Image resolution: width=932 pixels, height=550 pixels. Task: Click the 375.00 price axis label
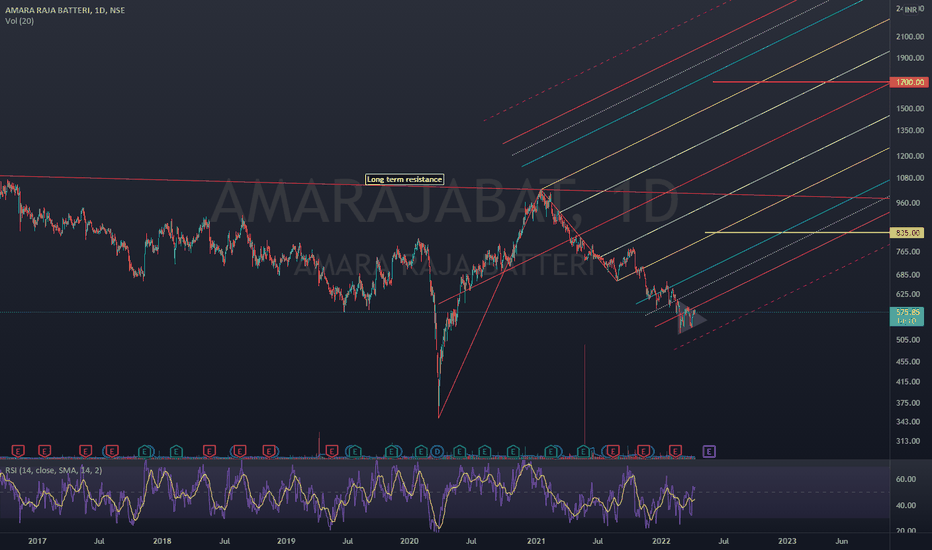tap(910, 403)
